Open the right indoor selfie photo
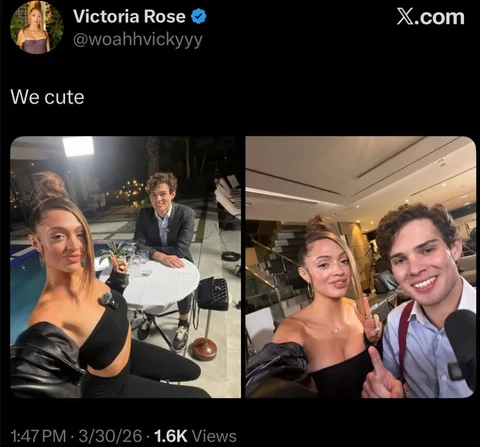 tap(361, 267)
